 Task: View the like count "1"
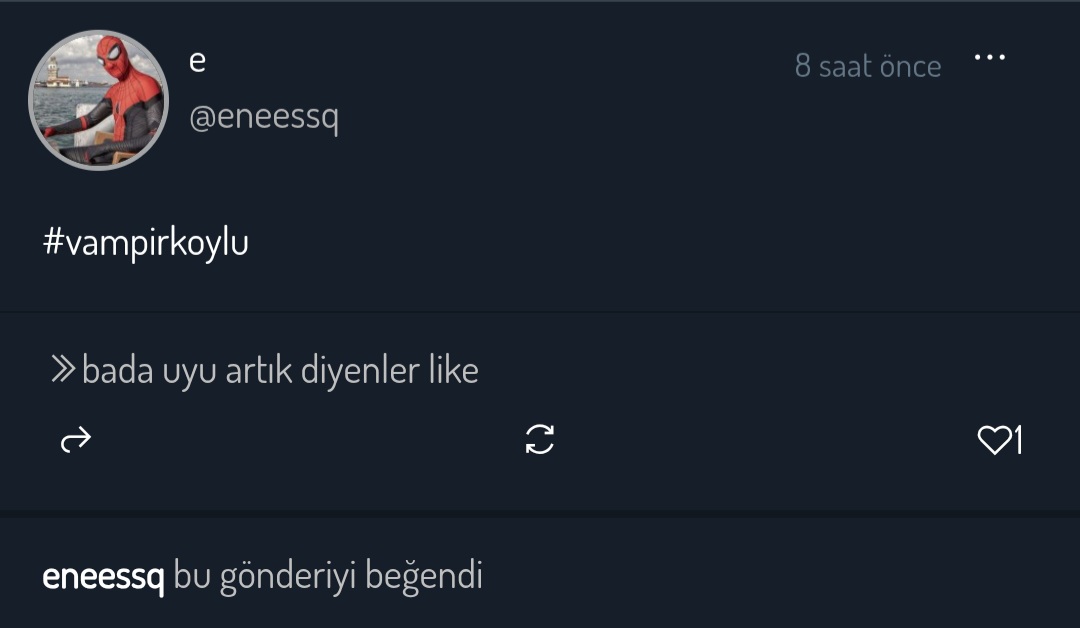(x=1019, y=440)
